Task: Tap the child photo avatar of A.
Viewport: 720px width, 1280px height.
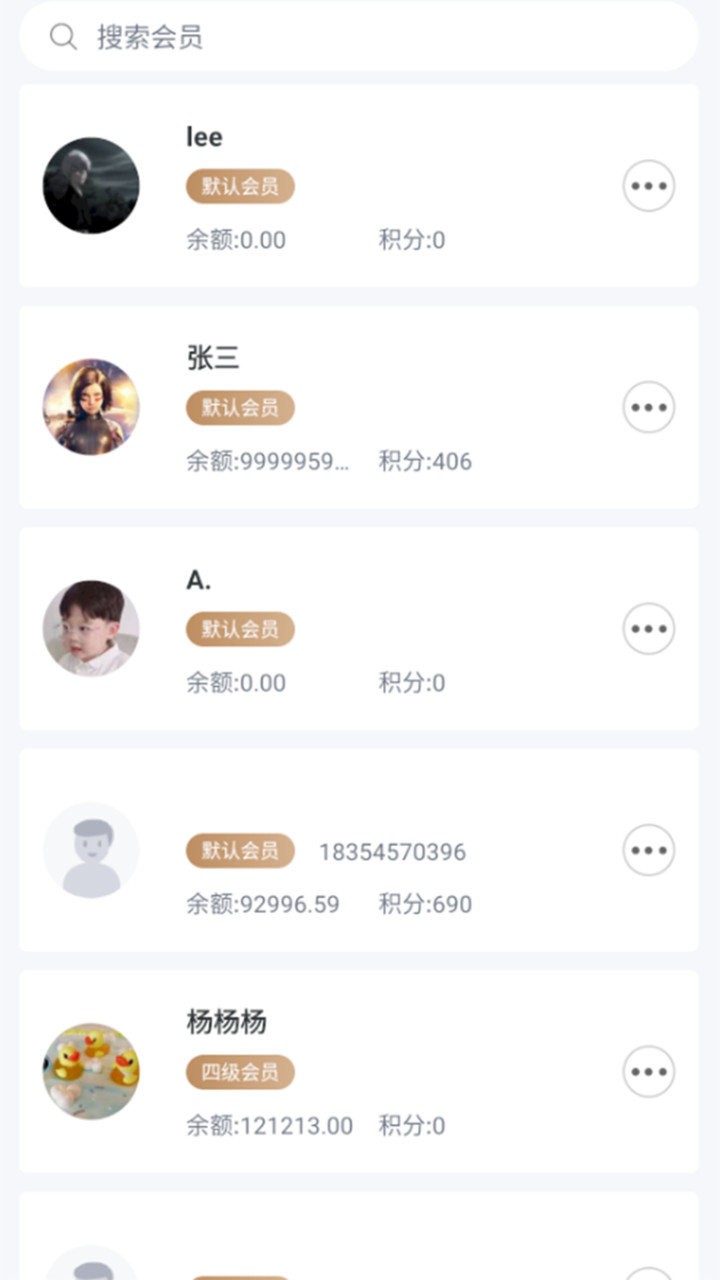Action: (91, 629)
